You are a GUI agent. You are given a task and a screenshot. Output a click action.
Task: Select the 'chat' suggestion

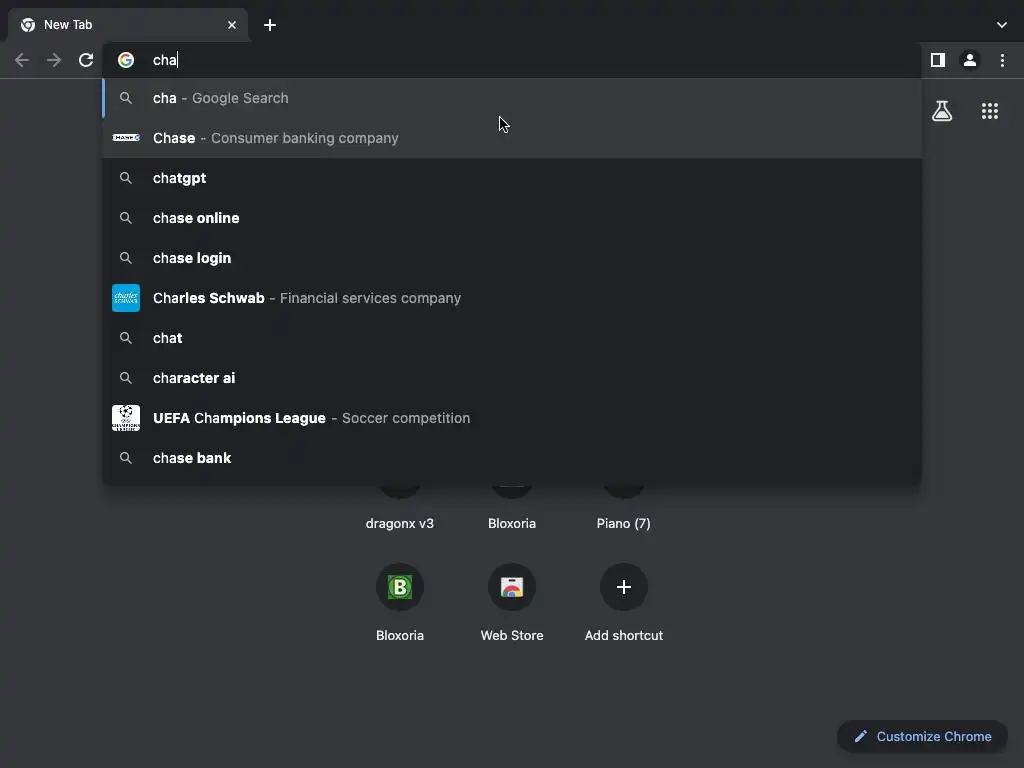click(512, 338)
